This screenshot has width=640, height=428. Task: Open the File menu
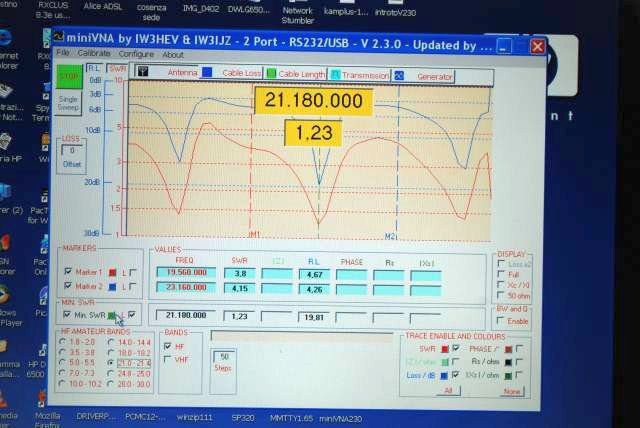coord(63,53)
